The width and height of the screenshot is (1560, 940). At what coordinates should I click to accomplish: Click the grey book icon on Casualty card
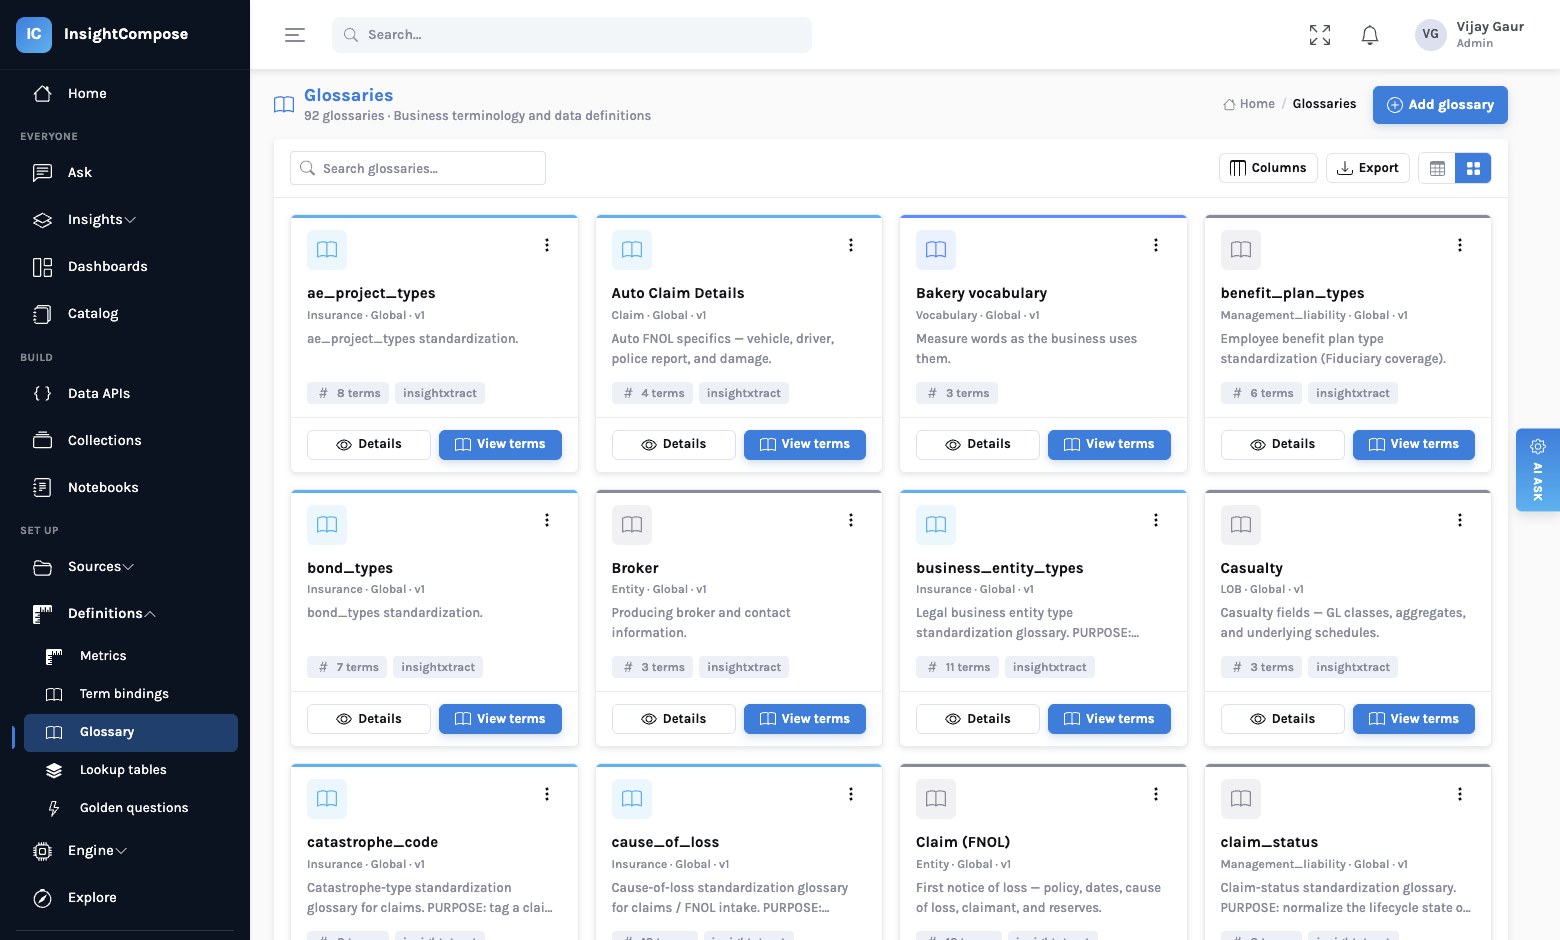[x=1241, y=524]
